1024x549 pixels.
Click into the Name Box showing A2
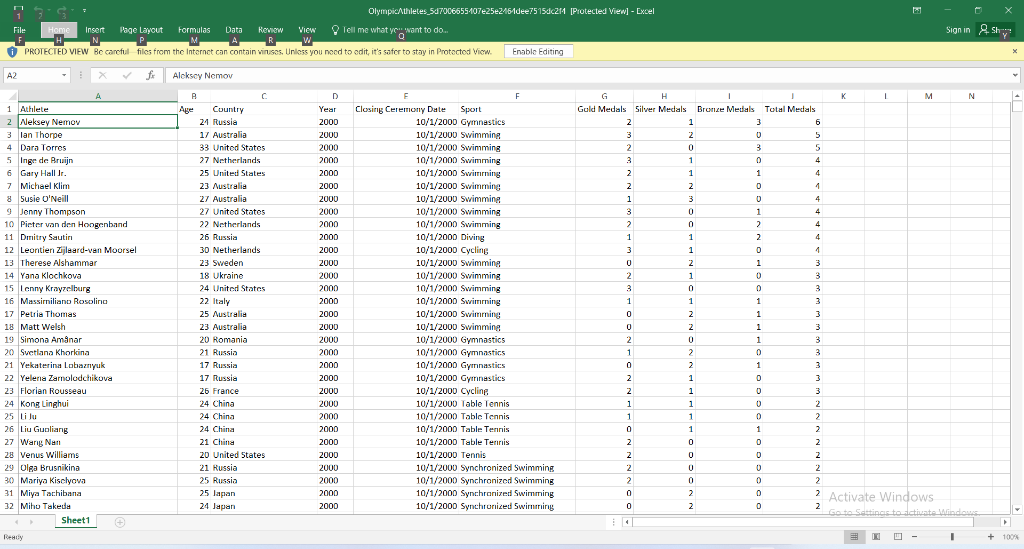pyautogui.click(x=31, y=76)
